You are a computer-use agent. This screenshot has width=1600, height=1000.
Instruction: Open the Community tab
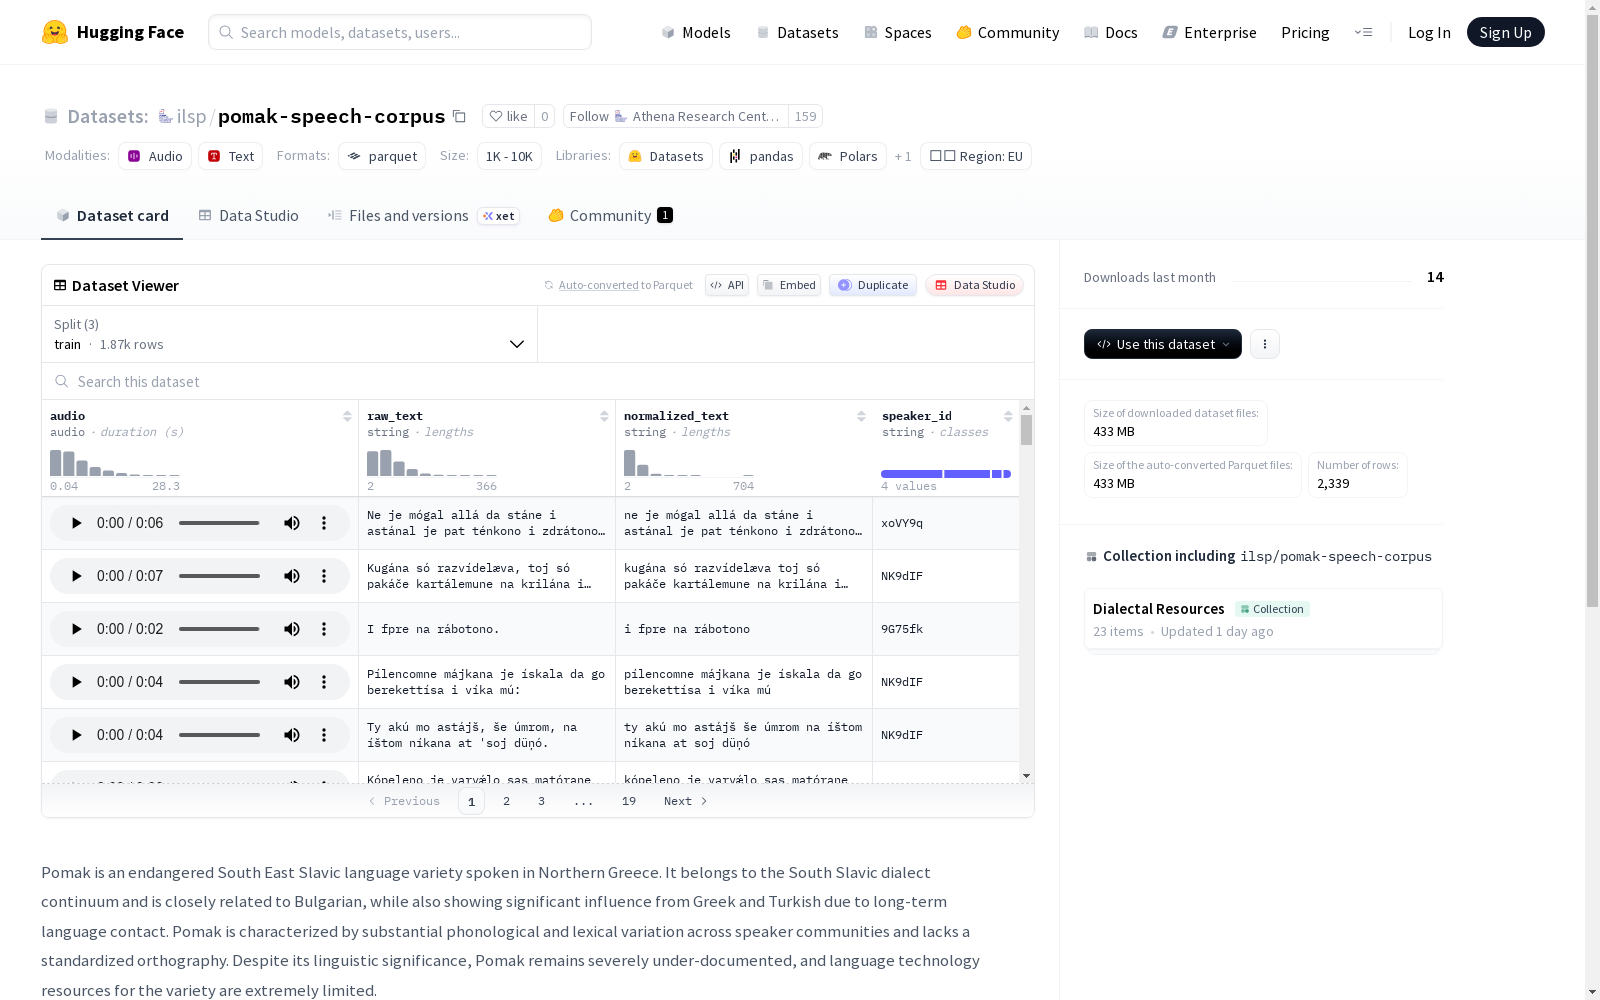coord(610,216)
